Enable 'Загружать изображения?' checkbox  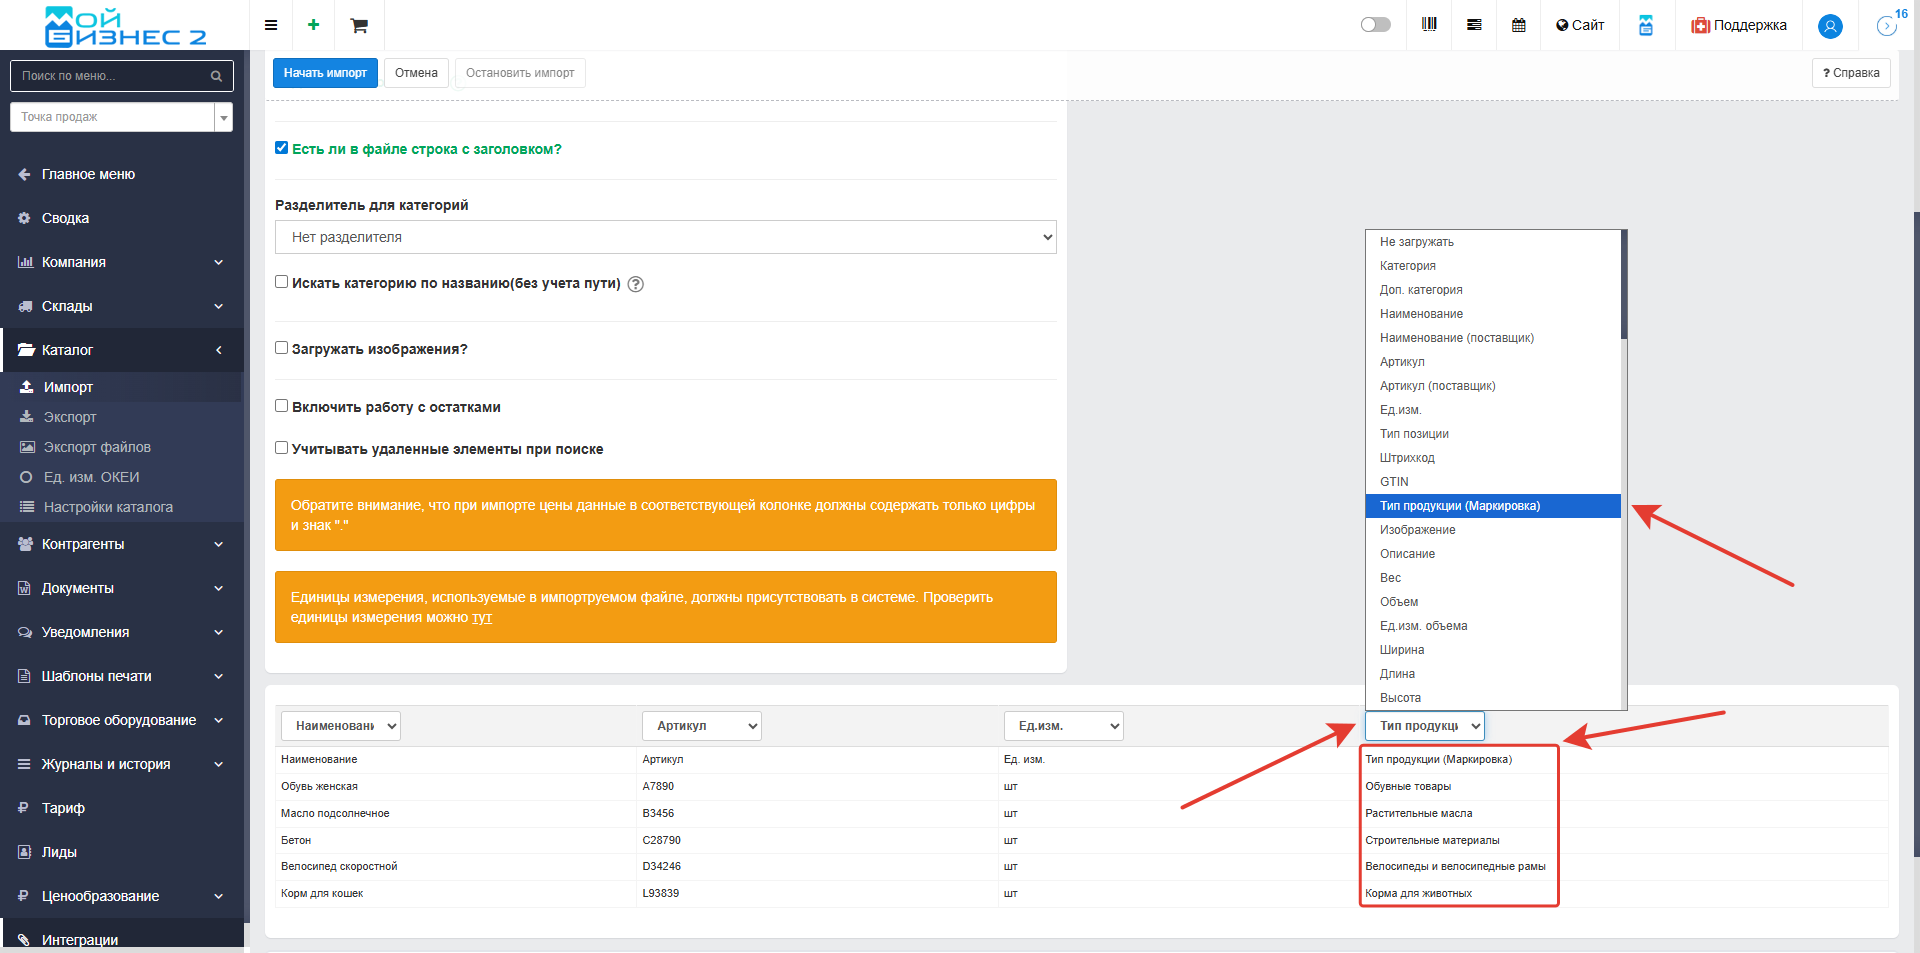[282, 348]
